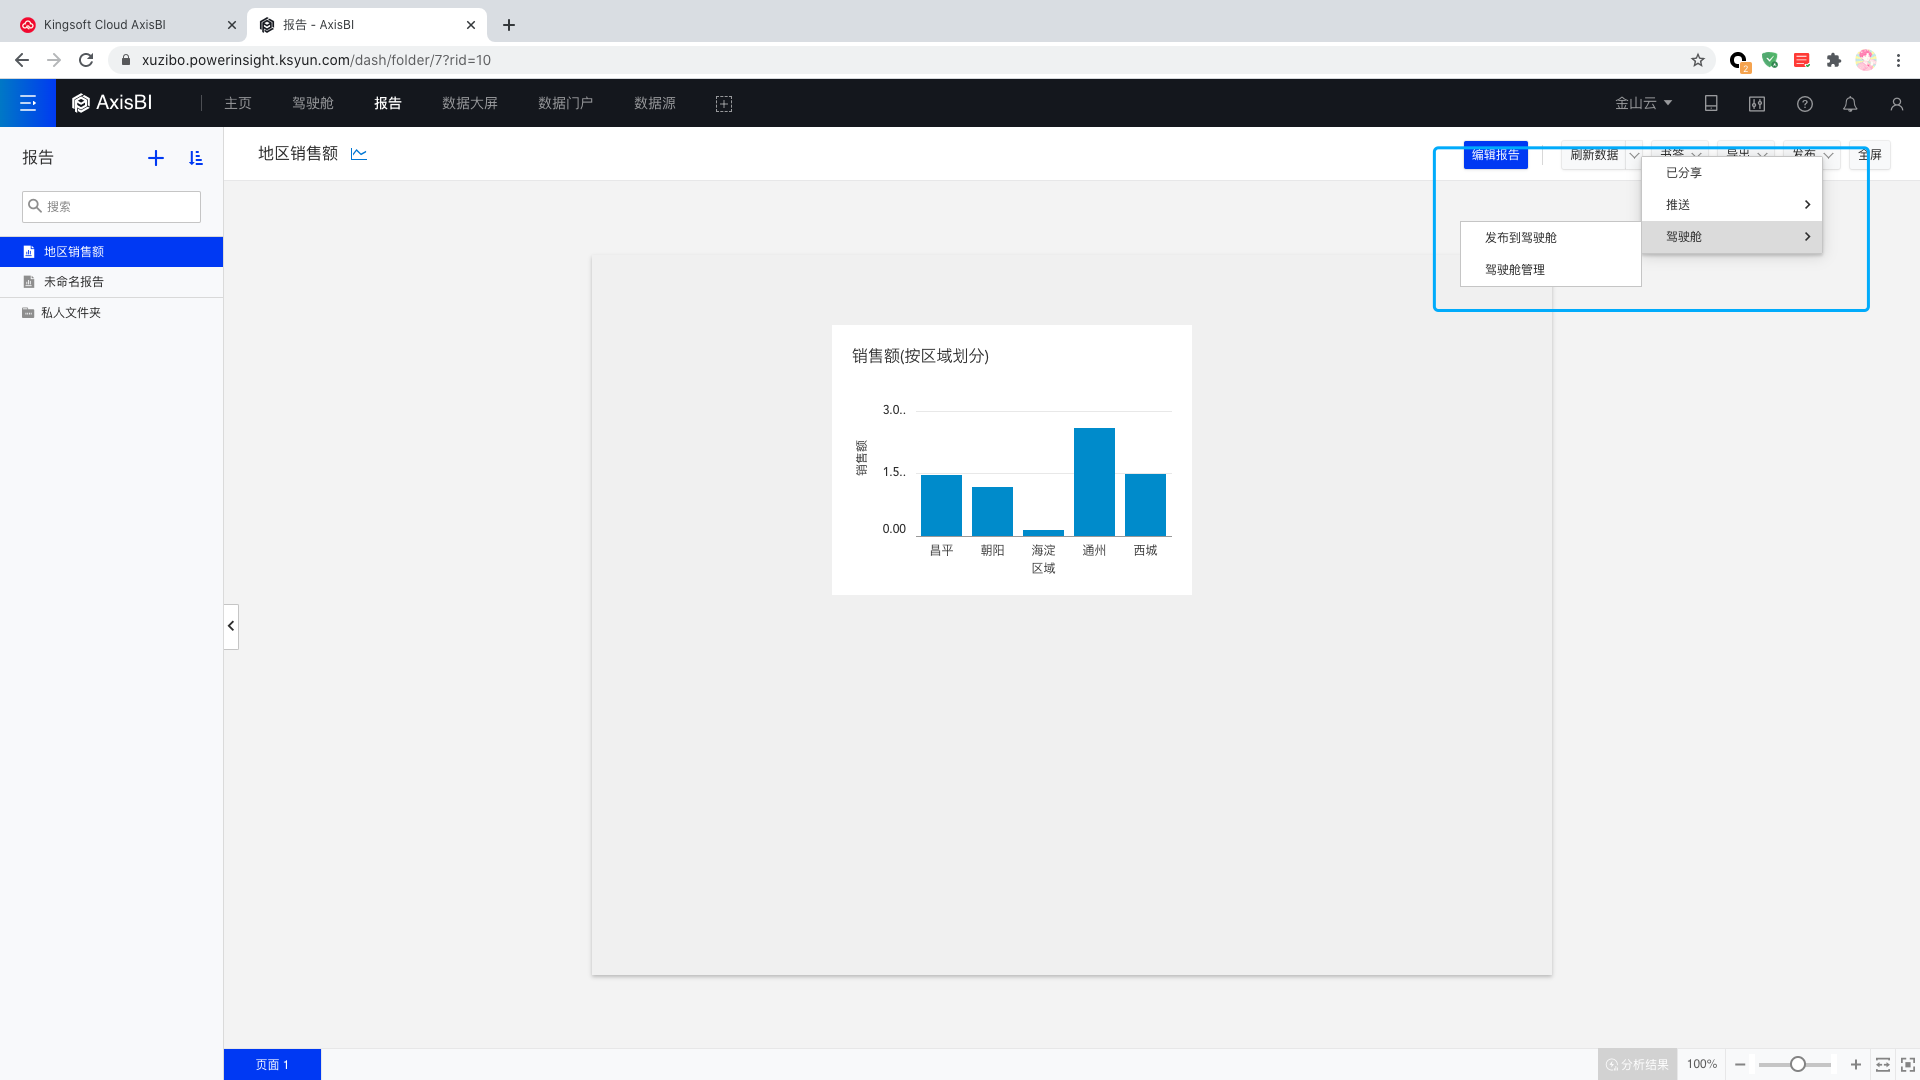Click the fit-to-width icon in status bar

pos(1882,1064)
